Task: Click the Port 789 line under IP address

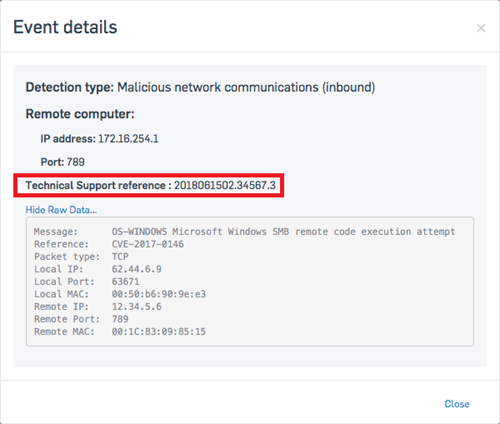Action: tap(63, 162)
